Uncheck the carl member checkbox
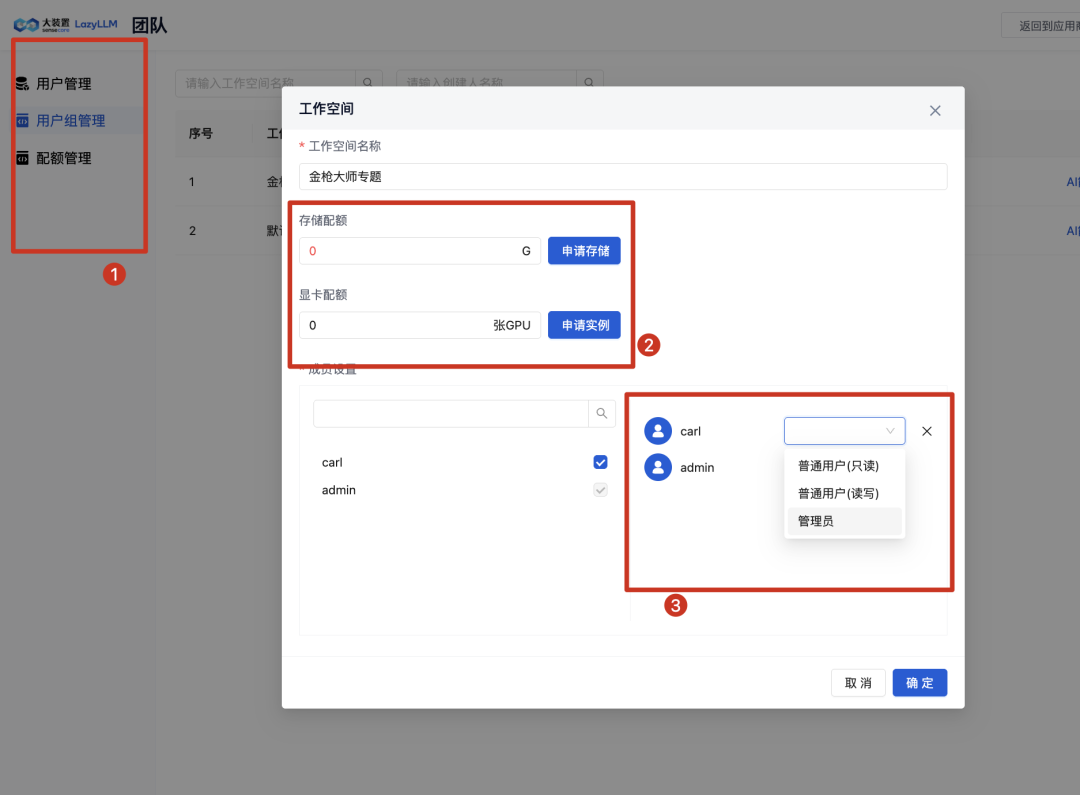The image size is (1080, 795). tap(601, 462)
